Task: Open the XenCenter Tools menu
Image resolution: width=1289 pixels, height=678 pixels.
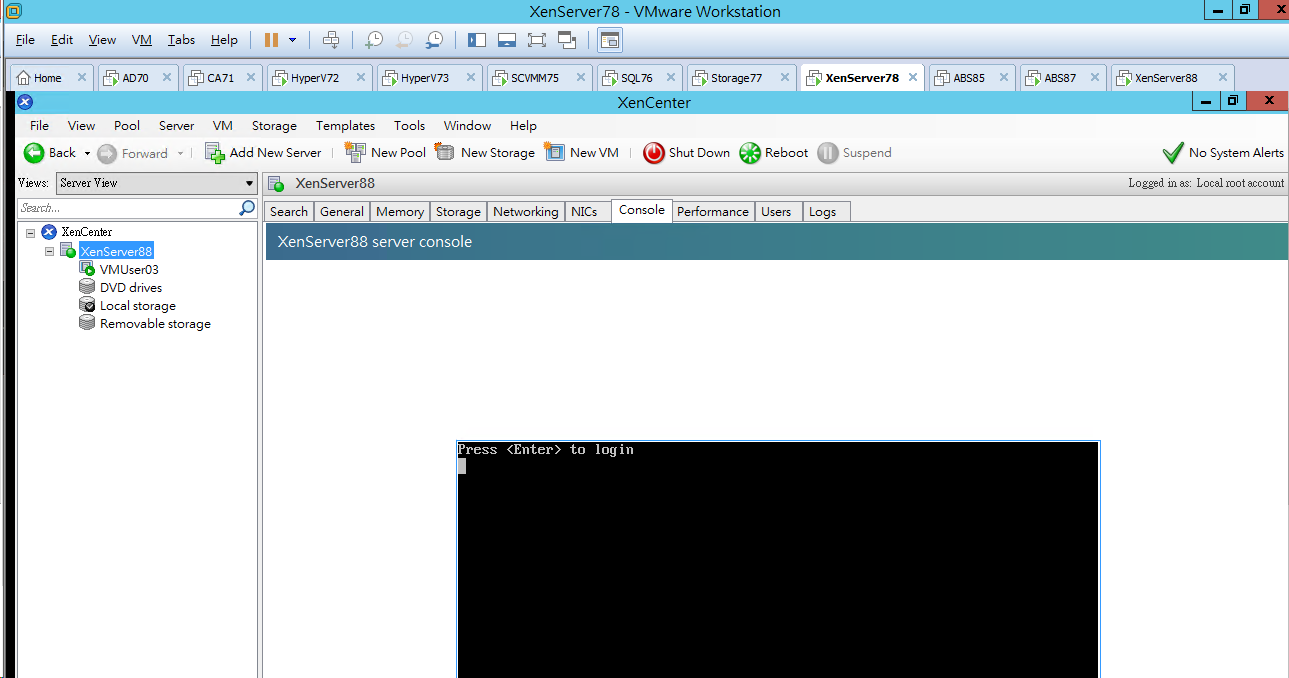Action: click(x=409, y=126)
